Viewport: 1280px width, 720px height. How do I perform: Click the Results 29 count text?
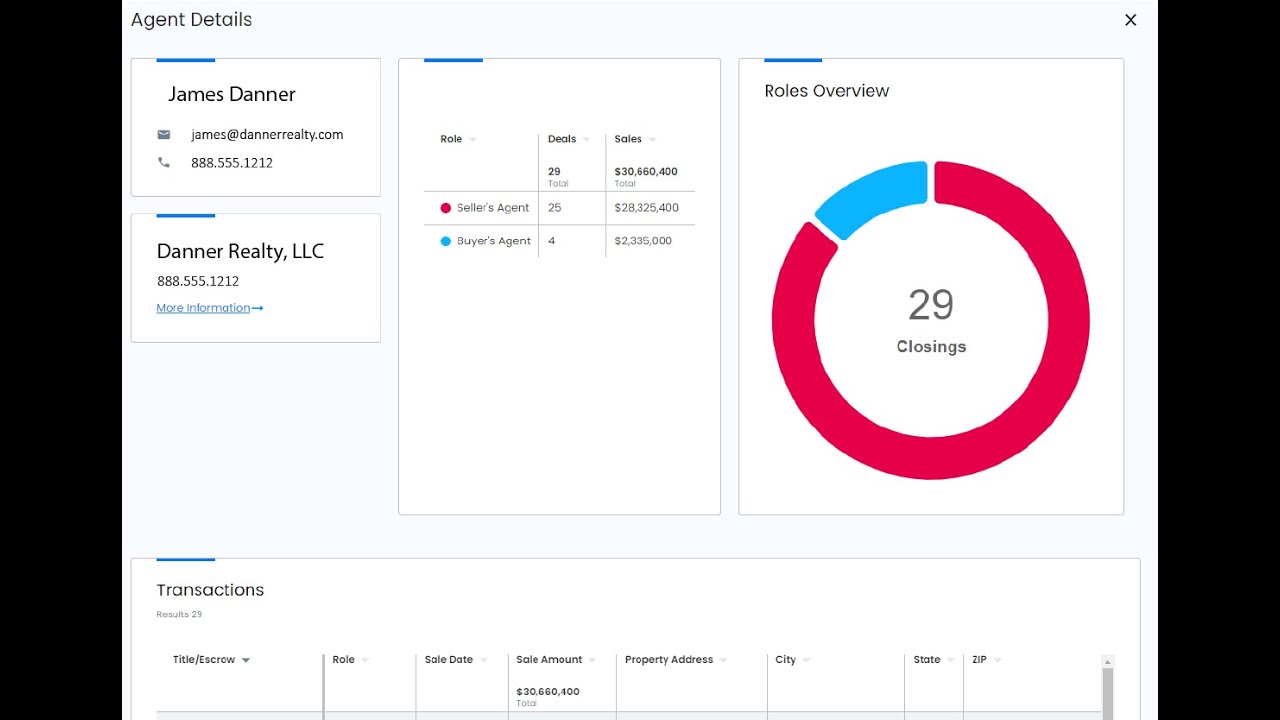click(179, 614)
